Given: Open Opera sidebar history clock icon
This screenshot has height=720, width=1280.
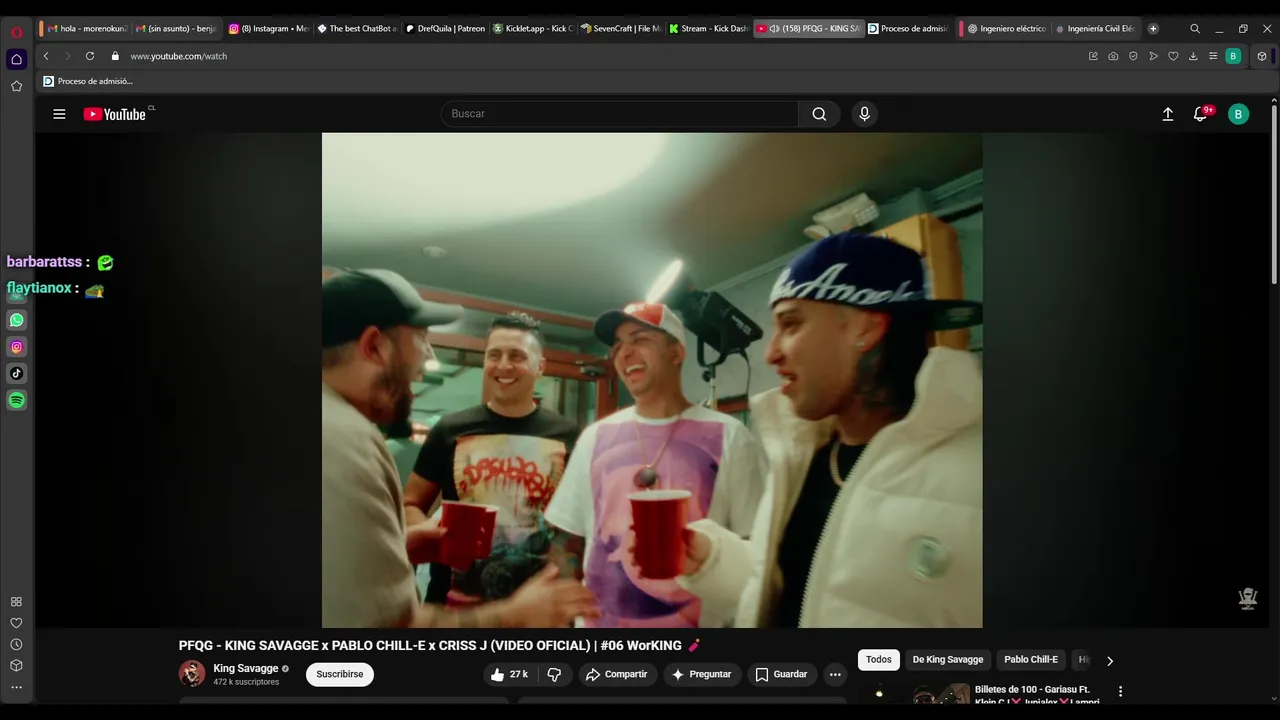Looking at the screenshot, I should 16,645.
